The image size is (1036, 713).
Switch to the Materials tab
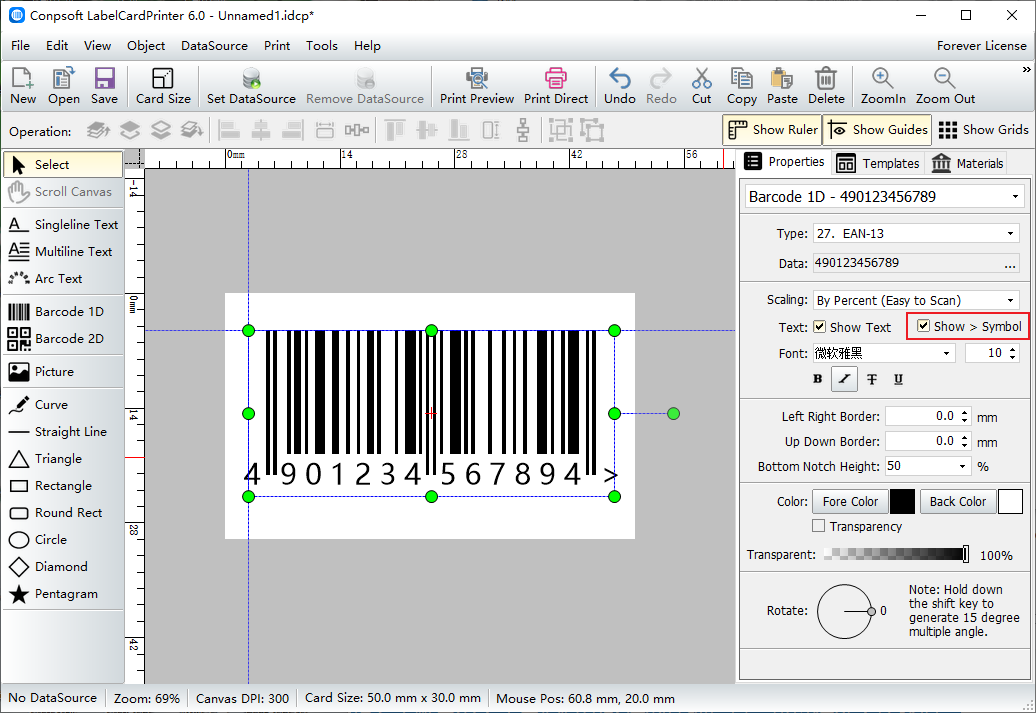tap(967, 163)
